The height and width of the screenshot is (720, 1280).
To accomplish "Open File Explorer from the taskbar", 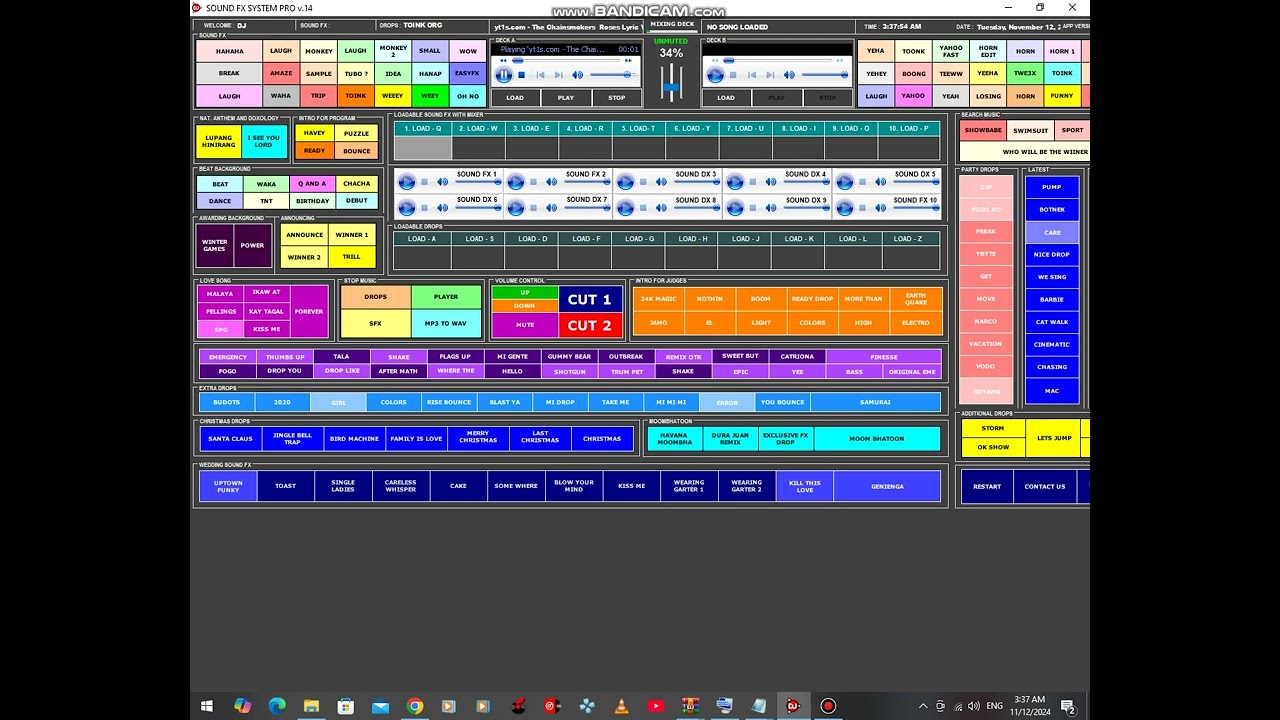I will coord(311,706).
